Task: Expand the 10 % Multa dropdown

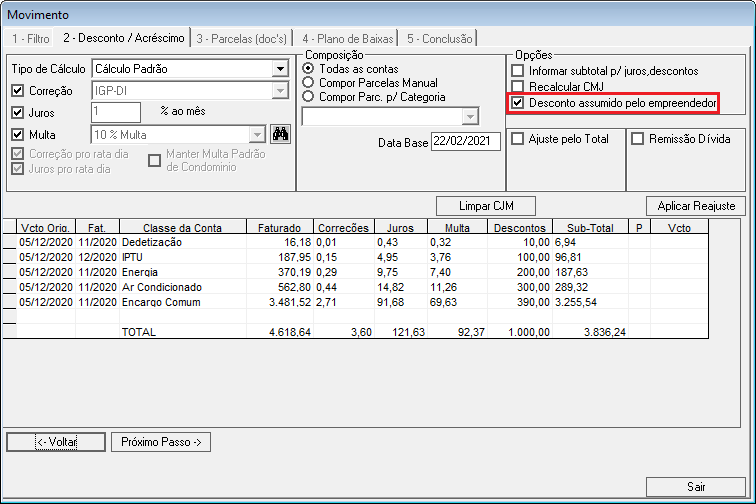Action: 257,135
